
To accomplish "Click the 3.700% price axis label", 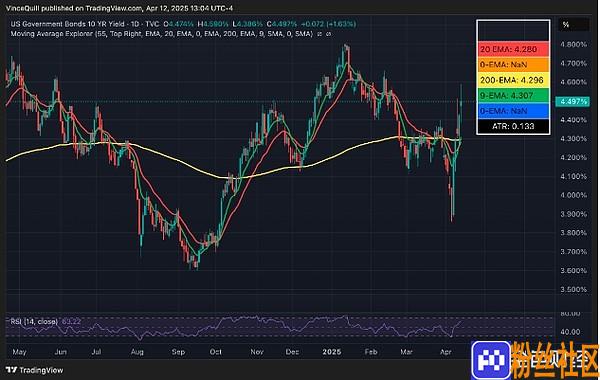I will (574, 252).
